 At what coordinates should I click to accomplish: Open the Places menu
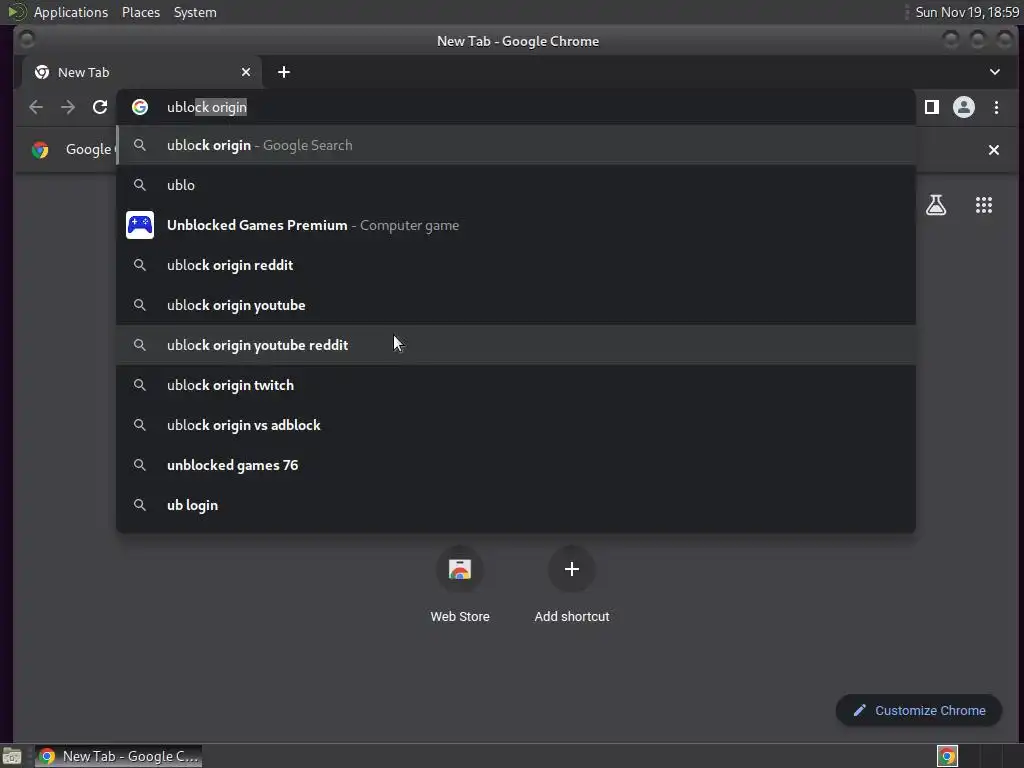(141, 12)
